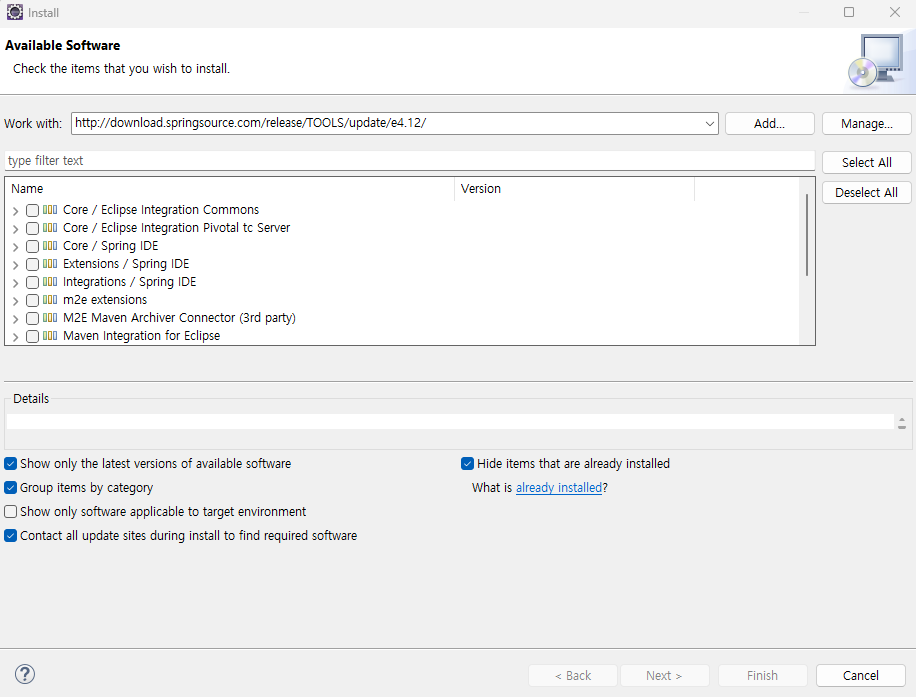Click the help question mark icon
Screen dimensions: 916x697
click(x=25, y=674)
